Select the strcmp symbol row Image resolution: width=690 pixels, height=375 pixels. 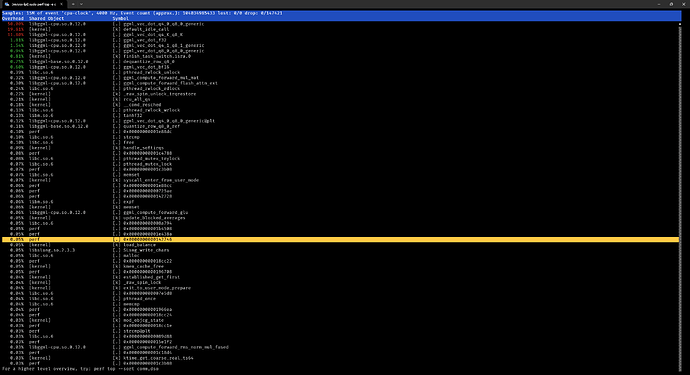[341, 137]
